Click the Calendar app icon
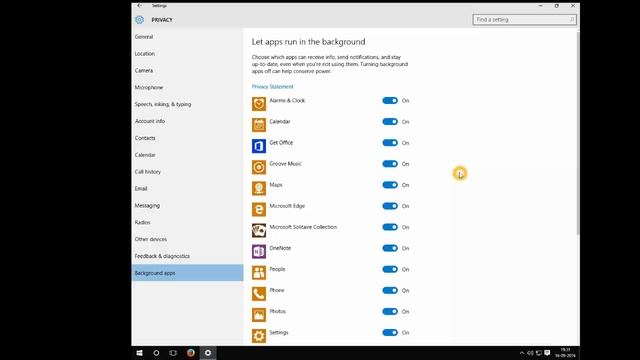 [x=259, y=125]
